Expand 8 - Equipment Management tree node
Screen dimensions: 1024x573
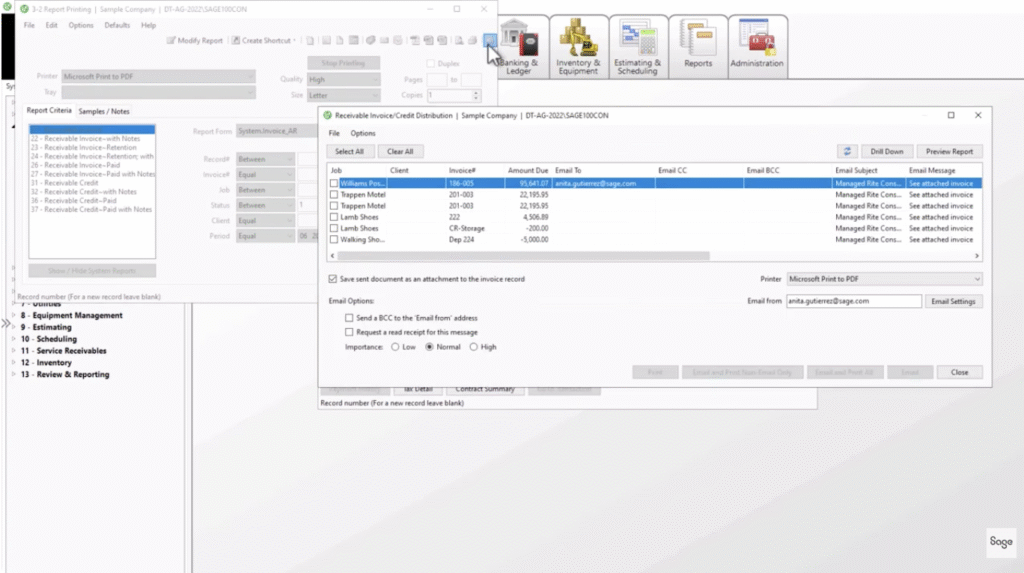click(x=14, y=315)
